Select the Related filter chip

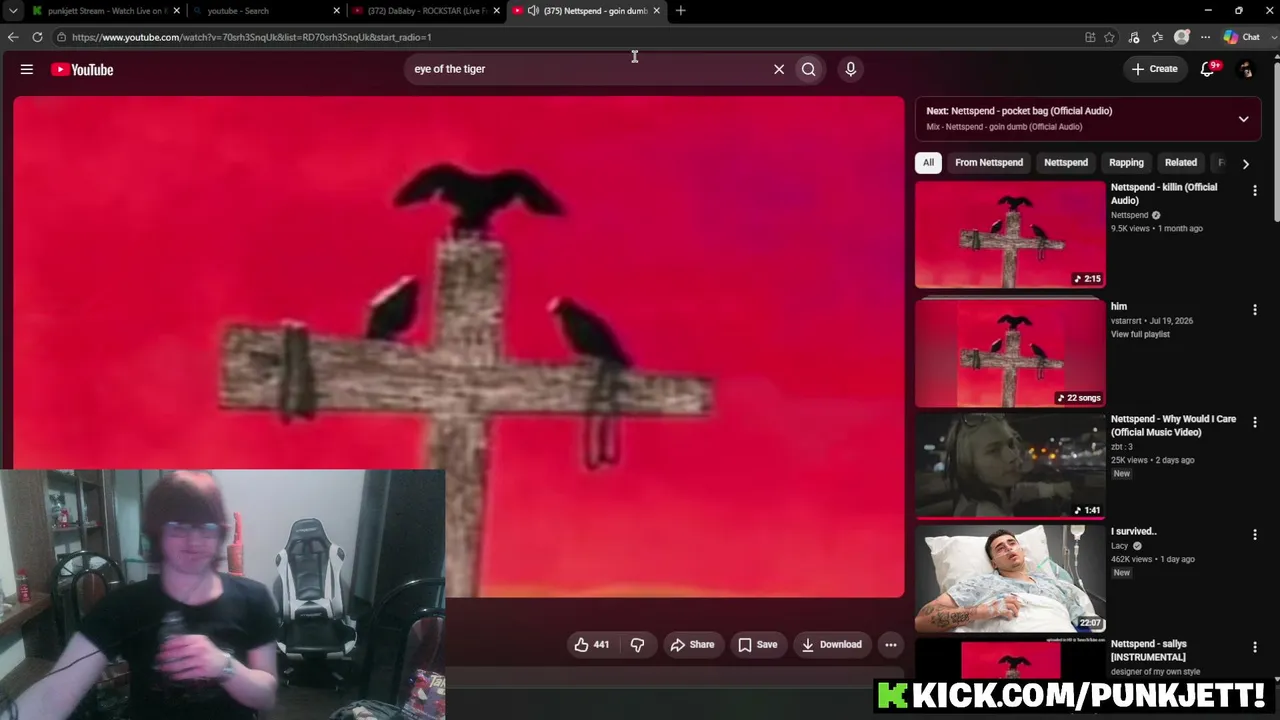pos(1181,163)
